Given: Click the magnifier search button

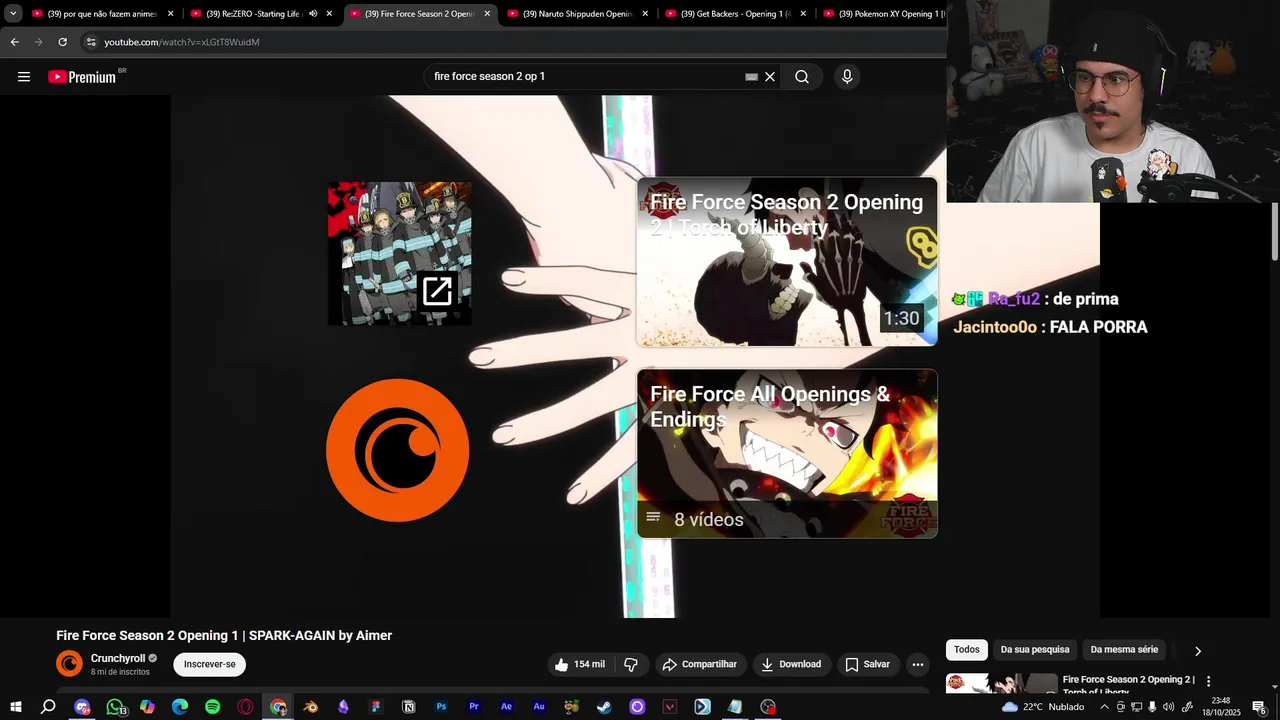Looking at the screenshot, I should (x=802, y=77).
